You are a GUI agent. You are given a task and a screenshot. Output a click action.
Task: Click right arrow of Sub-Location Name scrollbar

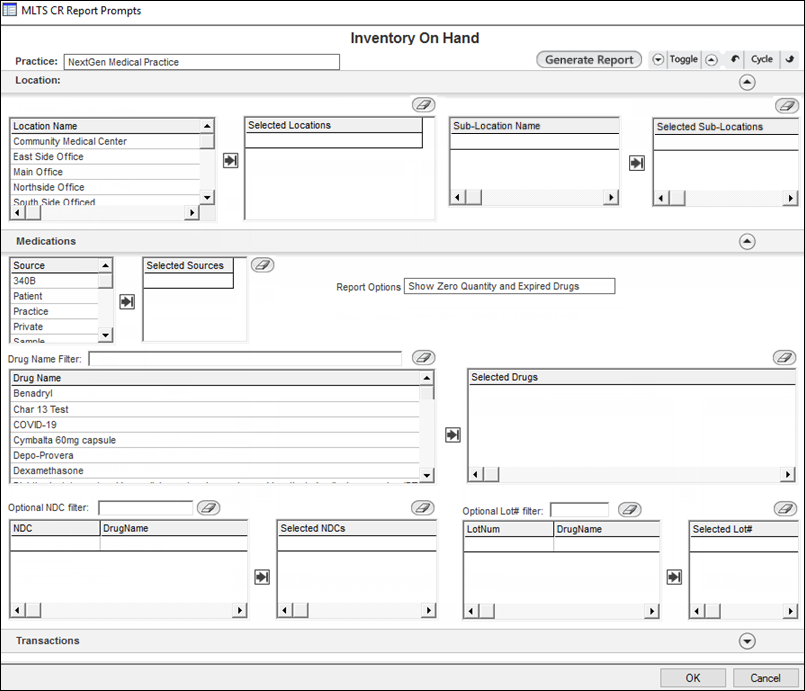[x=610, y=197]
